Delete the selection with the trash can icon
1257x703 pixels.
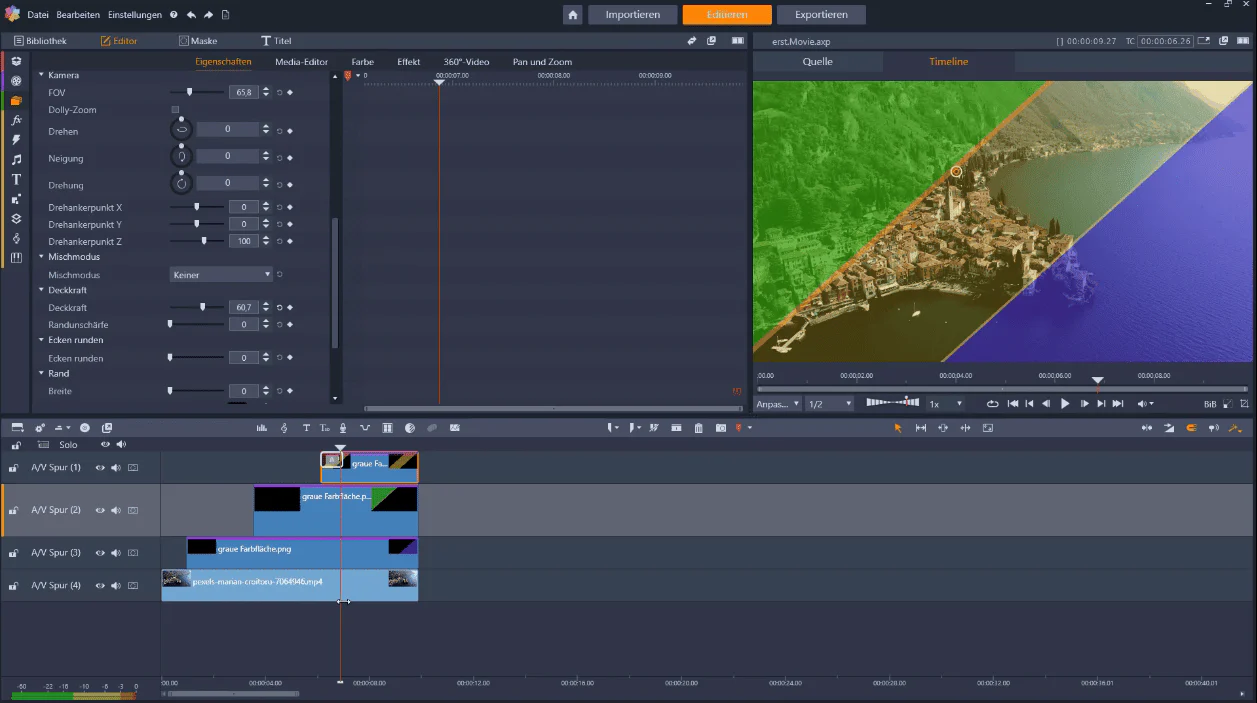(698, 428)
